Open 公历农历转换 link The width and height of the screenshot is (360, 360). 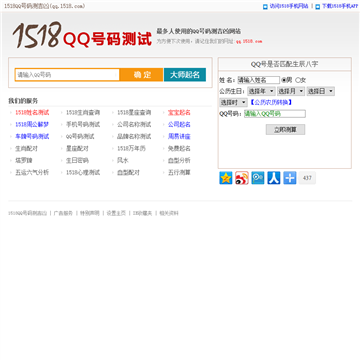pyautogui.click(x=271, y=102)
